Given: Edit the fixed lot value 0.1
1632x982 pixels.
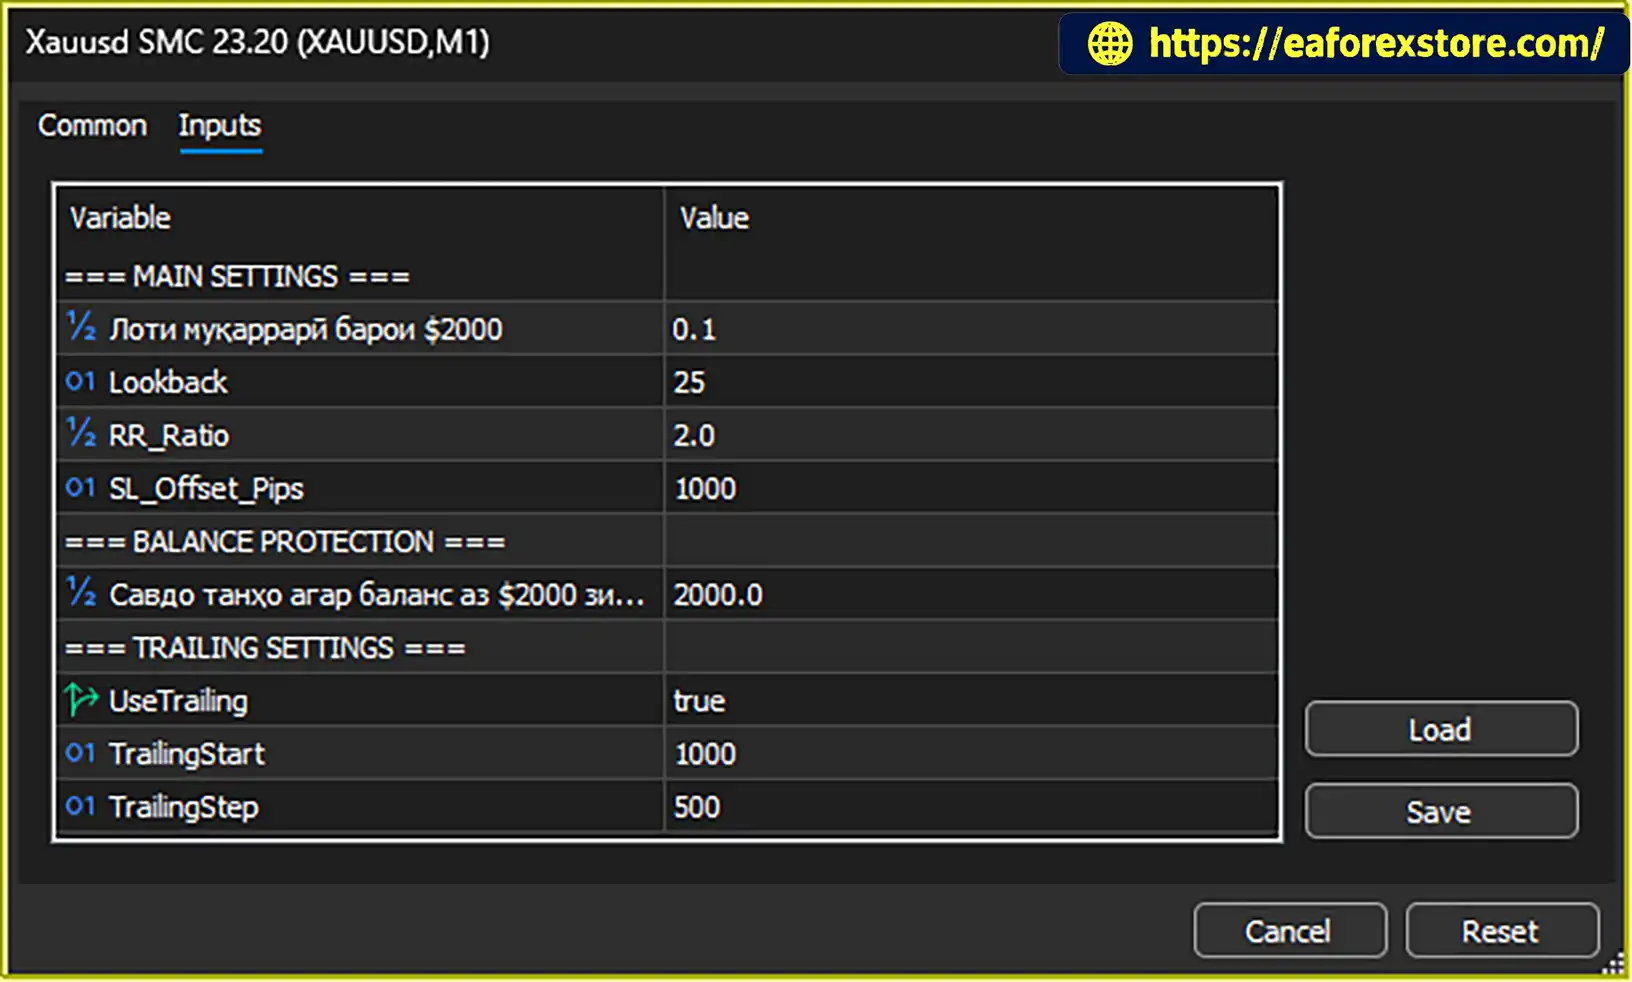Looking at the screenshot, I should point(971,329).
